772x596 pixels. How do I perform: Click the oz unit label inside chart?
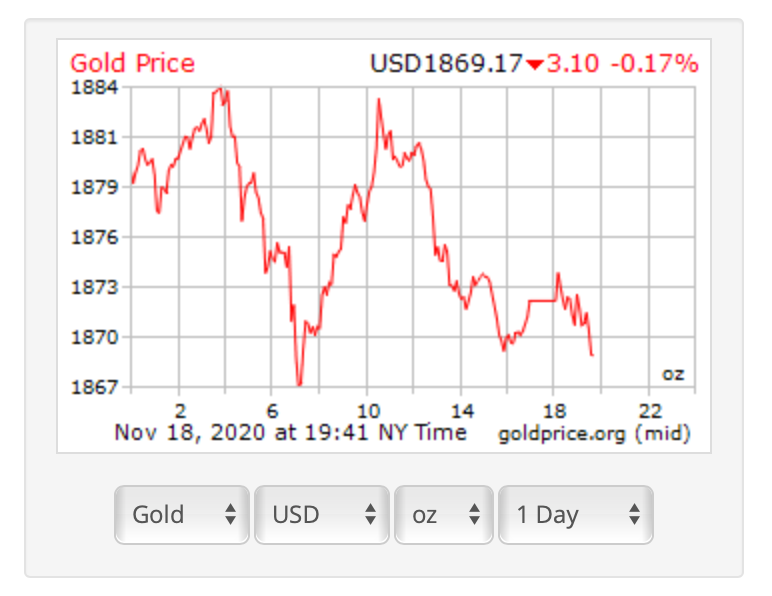point(673,375)
